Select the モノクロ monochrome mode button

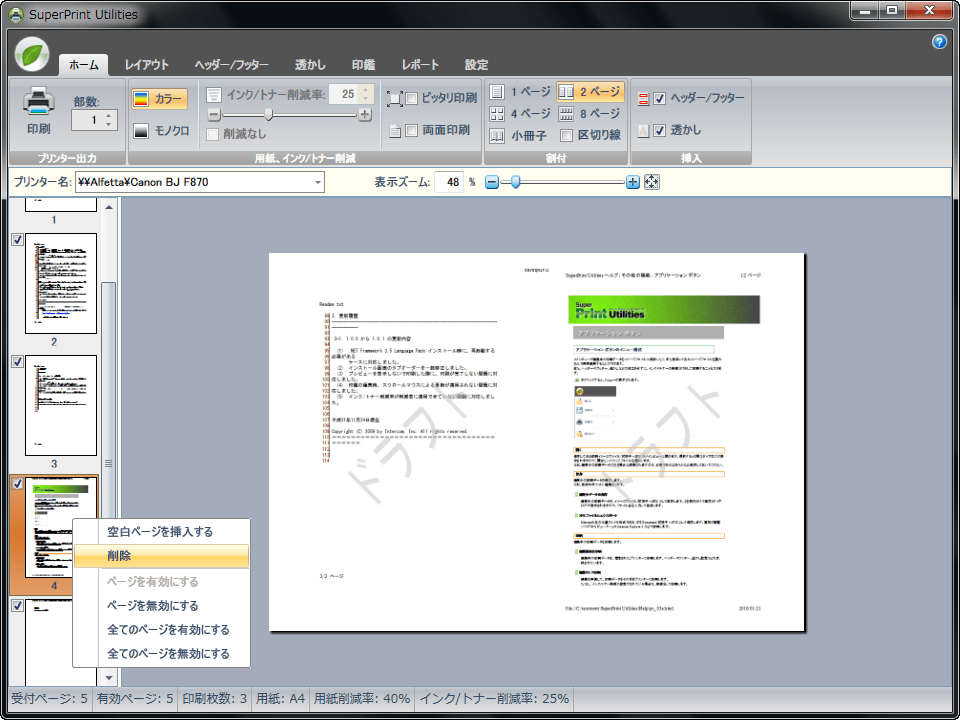(161, 131)
